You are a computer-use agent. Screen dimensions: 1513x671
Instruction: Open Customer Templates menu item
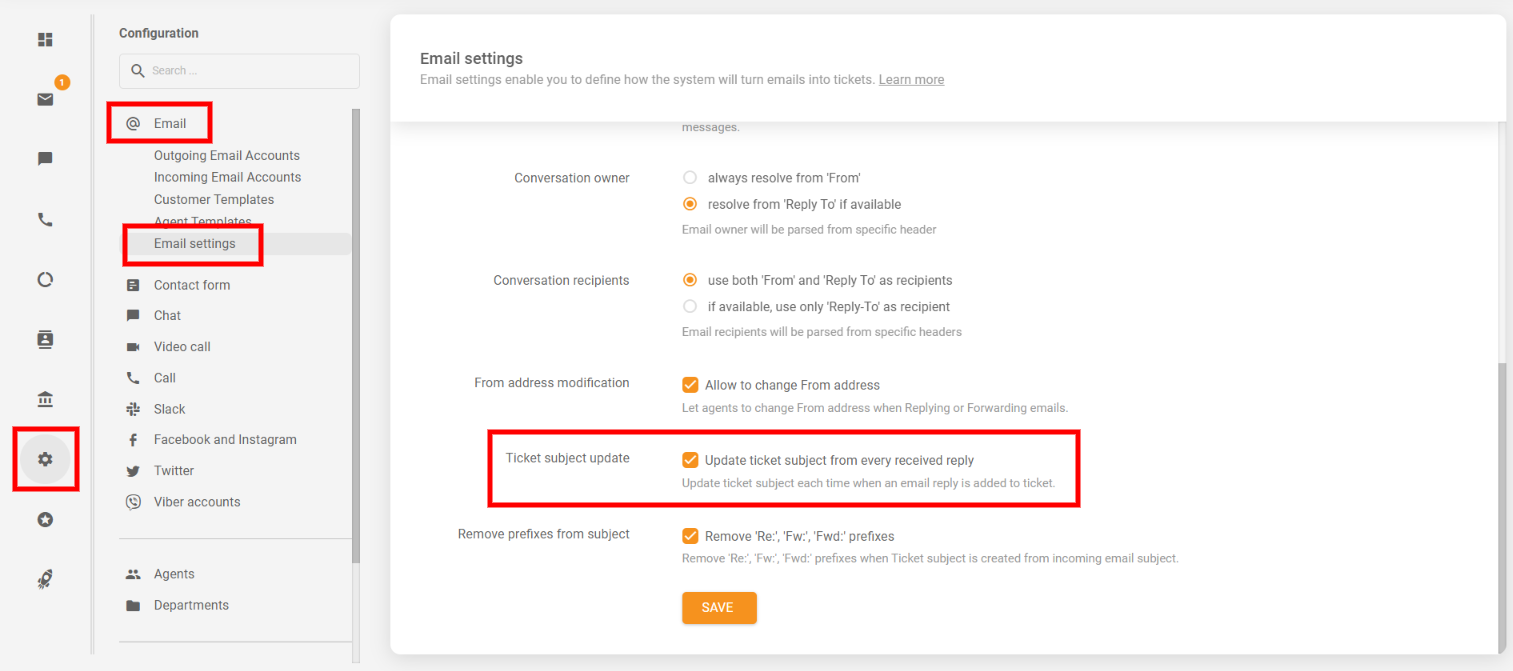213,200
